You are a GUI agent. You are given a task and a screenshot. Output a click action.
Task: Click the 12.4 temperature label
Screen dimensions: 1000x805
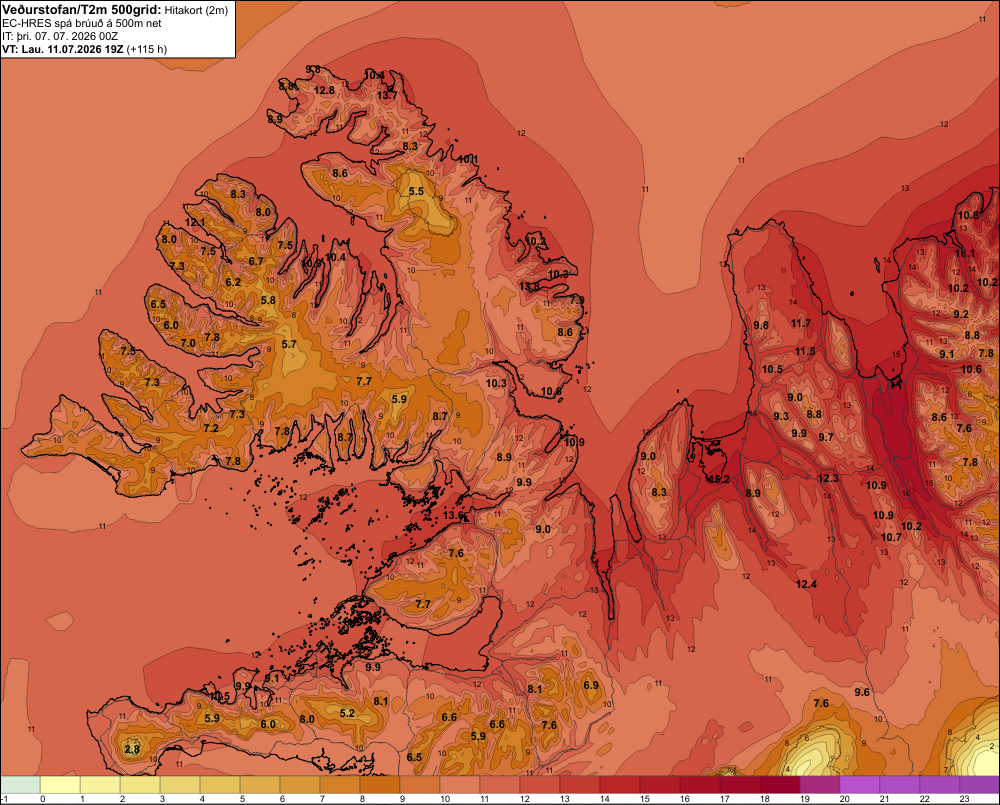click(x=806, y=584)
